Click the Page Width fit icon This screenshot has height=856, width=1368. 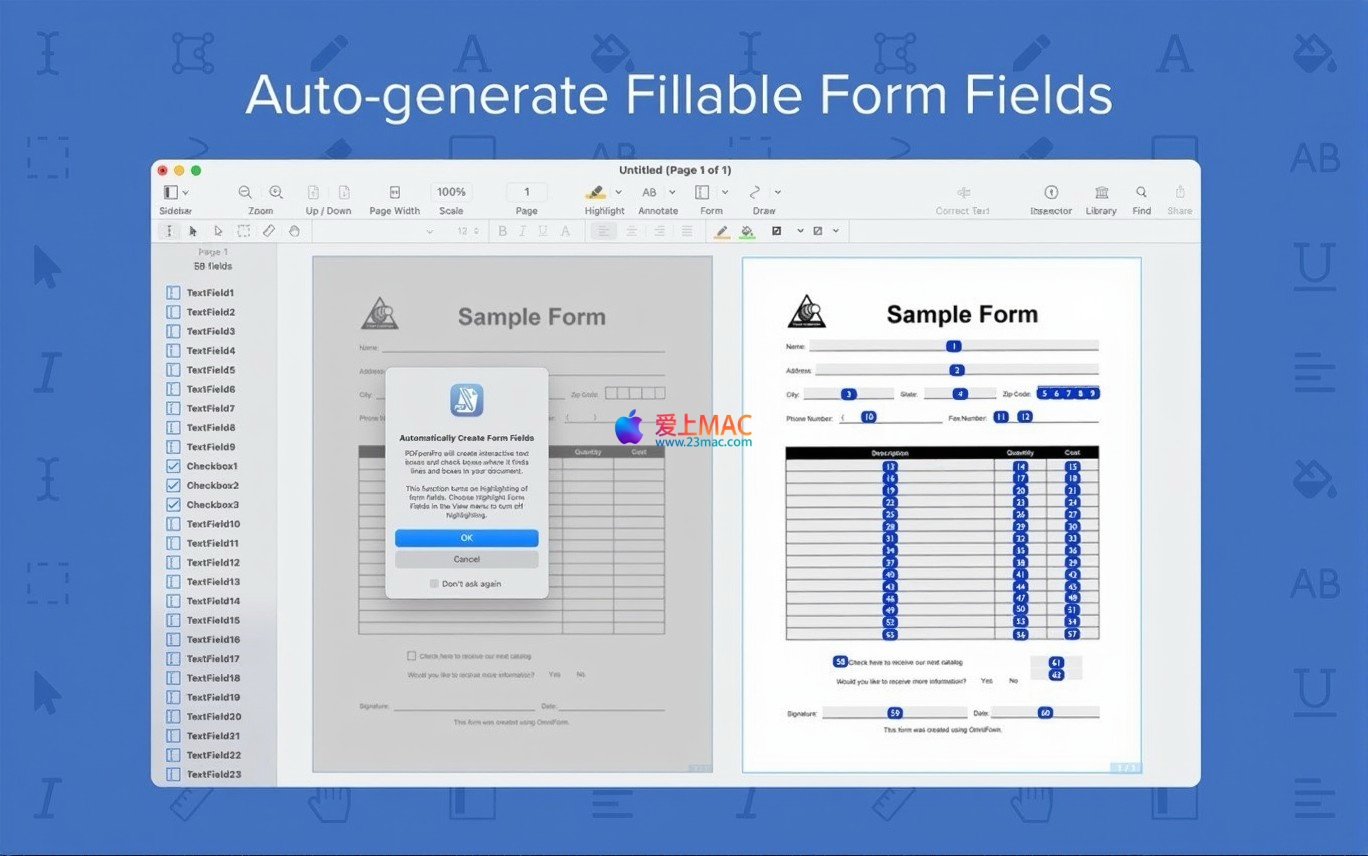394,192
